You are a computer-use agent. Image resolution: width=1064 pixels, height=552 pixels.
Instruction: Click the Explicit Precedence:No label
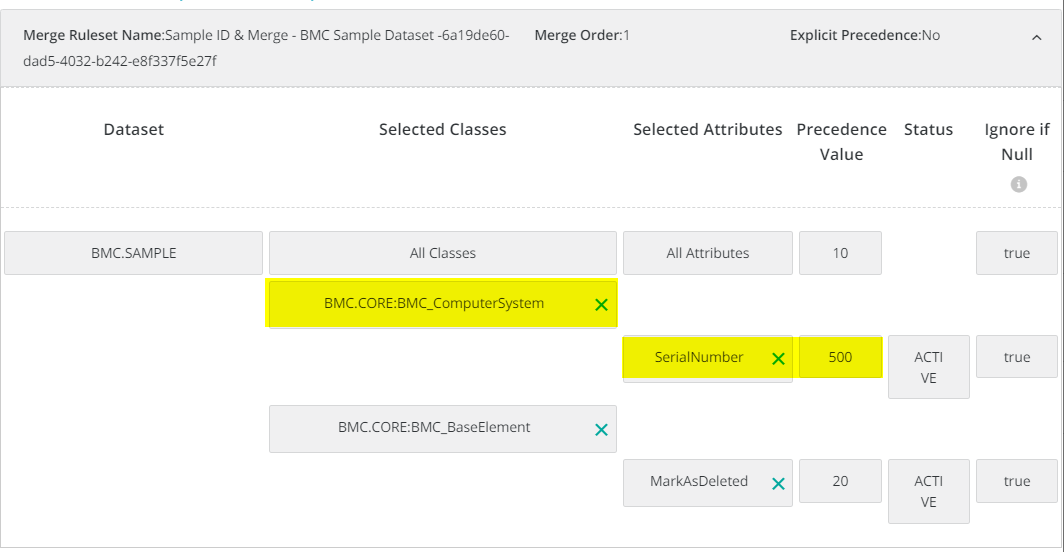click(x=864, y=35)
